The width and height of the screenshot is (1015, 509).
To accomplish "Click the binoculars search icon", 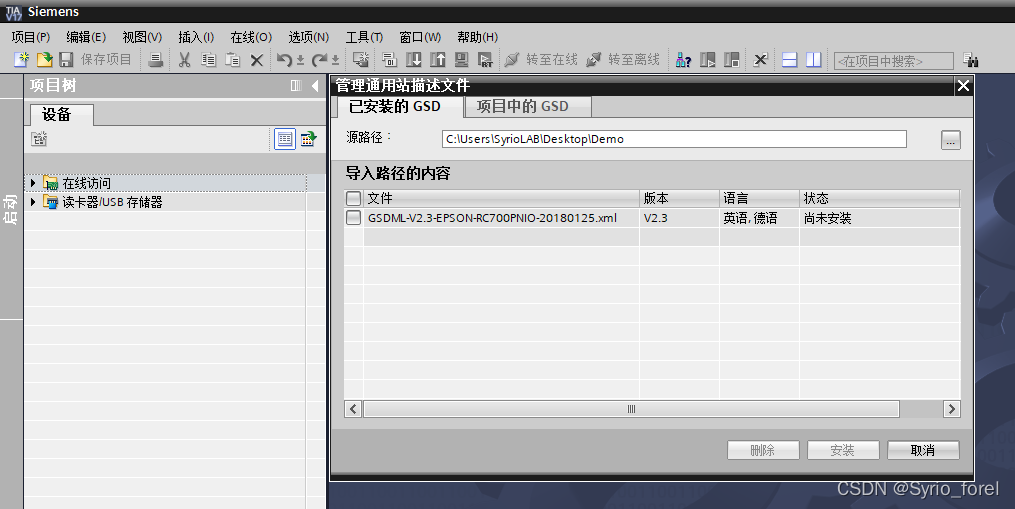I will (970, 60).
